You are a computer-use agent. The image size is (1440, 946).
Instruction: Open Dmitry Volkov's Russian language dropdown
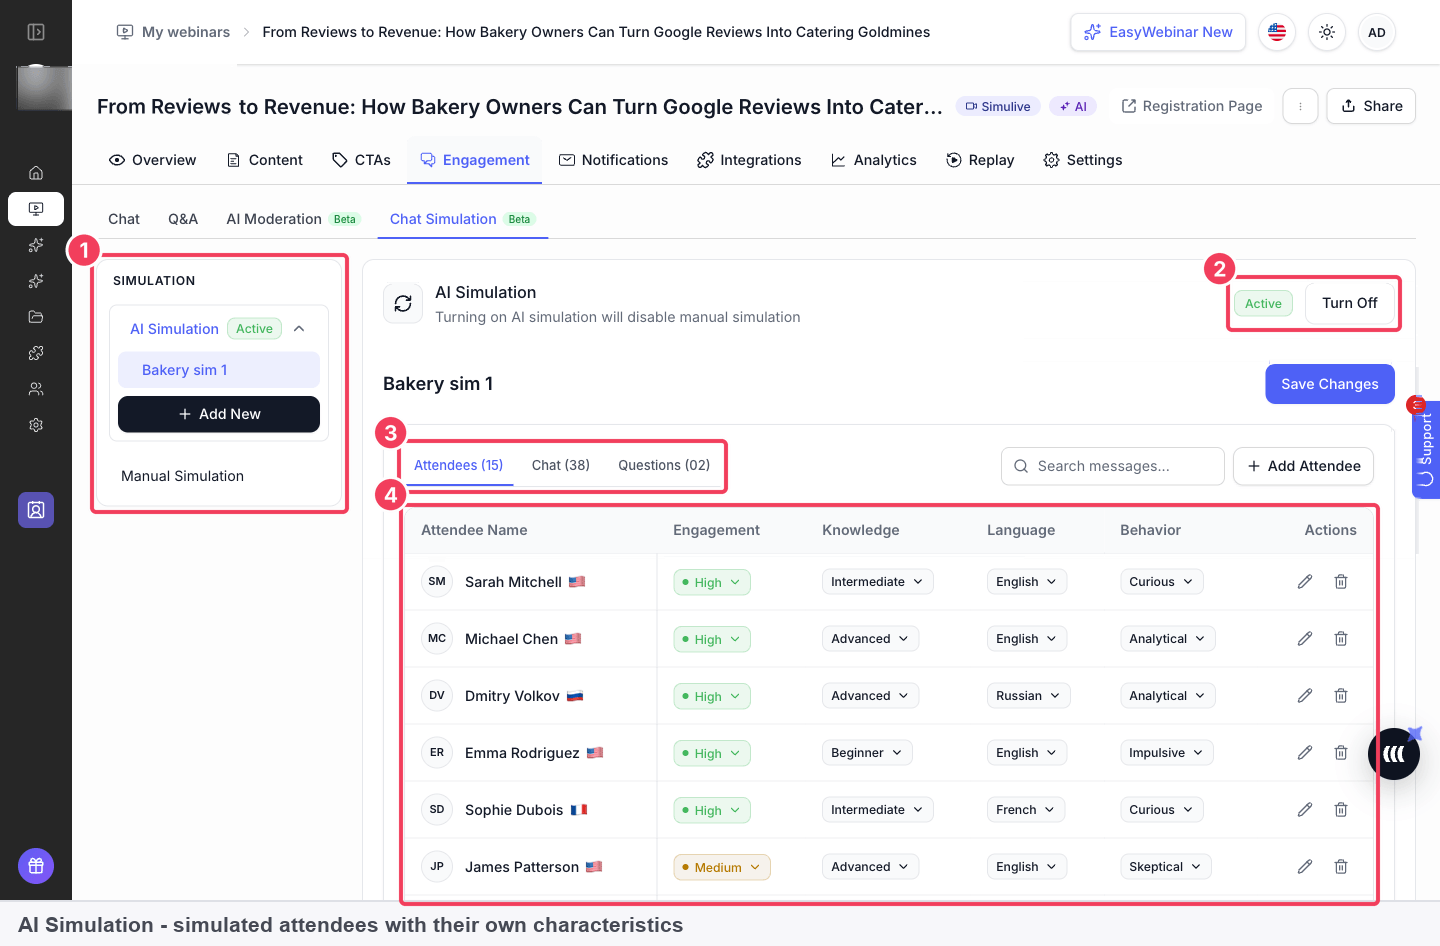[1028, 696]
